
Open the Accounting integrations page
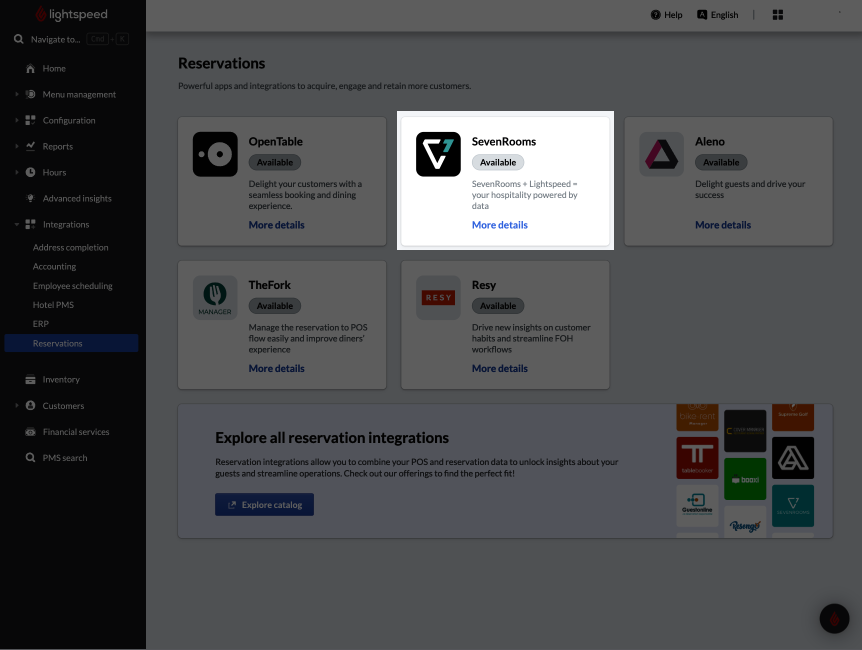[x=54, y=266]
